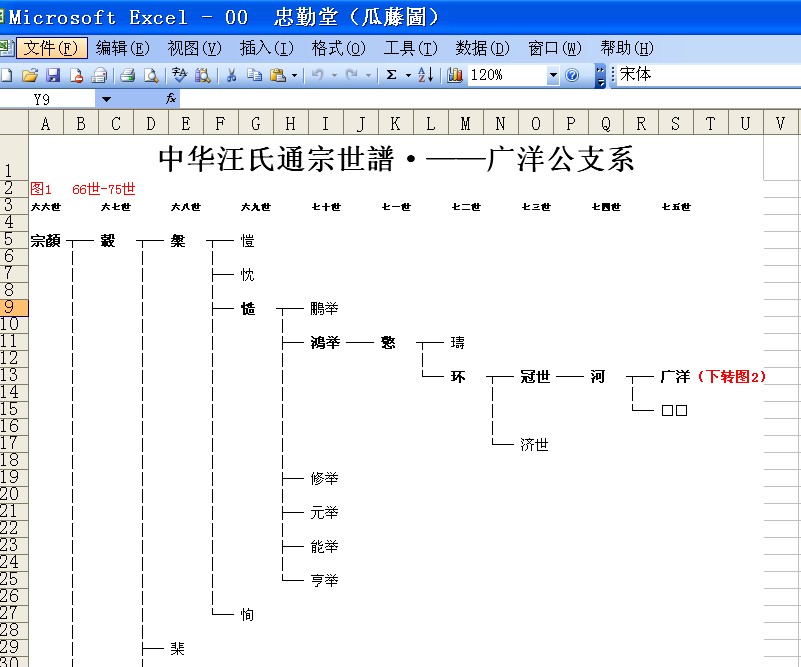Launch the Chart Wizard icon
The width and height of the screenshot is (801, 667).
456,74
